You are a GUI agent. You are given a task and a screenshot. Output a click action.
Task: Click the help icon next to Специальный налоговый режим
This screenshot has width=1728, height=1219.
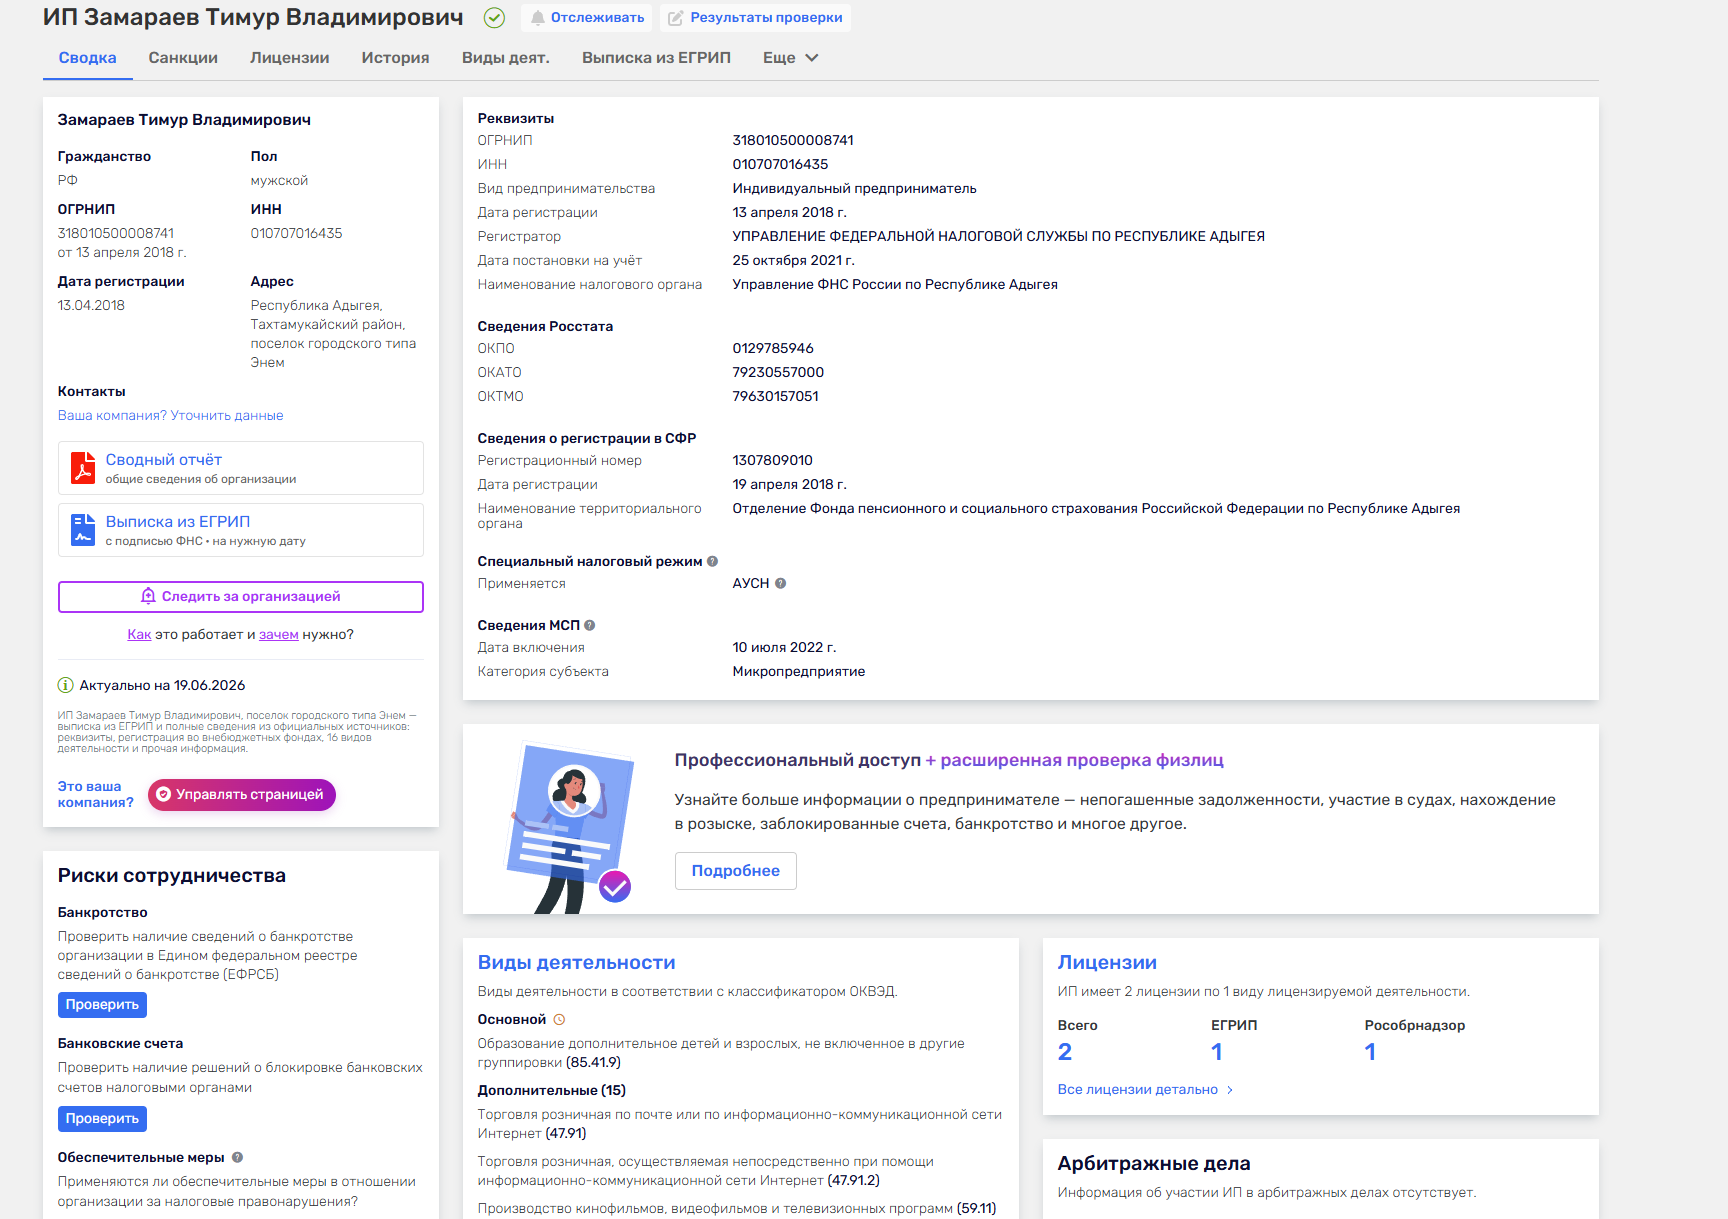point(712,561)
